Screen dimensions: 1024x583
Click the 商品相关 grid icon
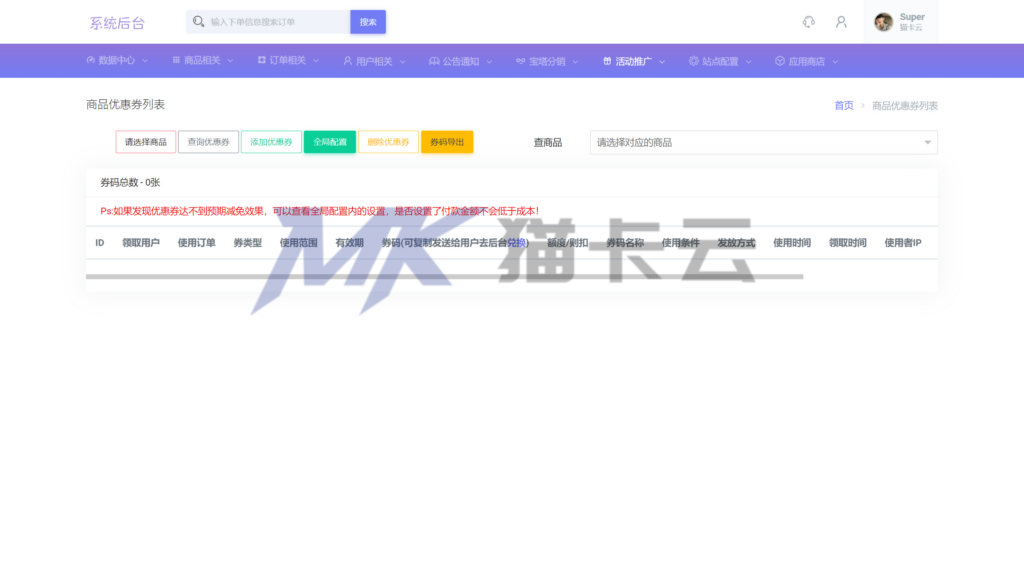(176, 60)
